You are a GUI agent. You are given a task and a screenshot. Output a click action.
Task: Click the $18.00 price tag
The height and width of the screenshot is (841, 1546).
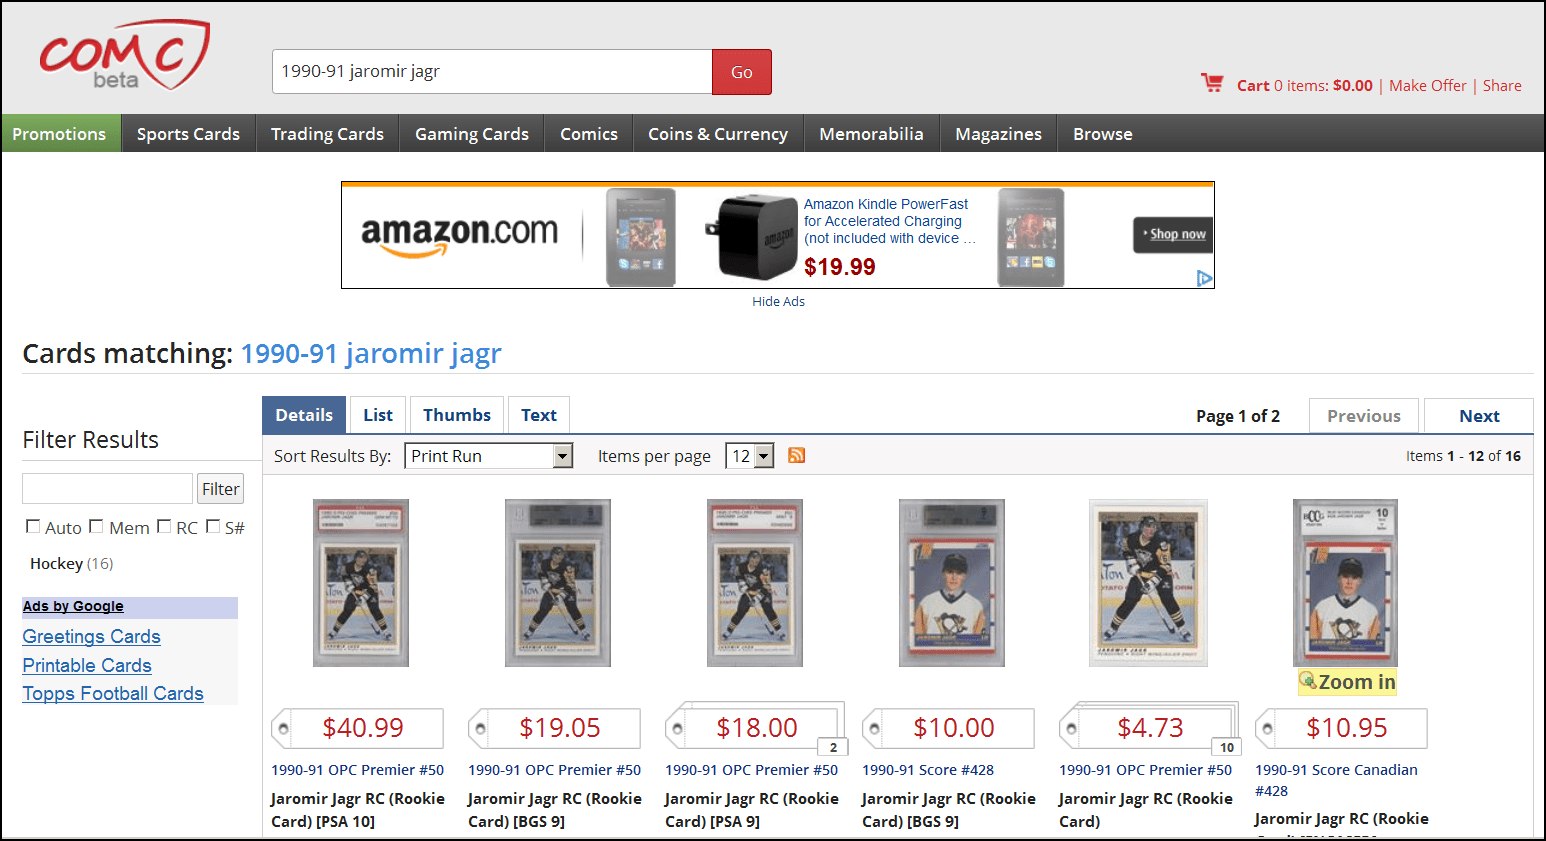(754, 728)
